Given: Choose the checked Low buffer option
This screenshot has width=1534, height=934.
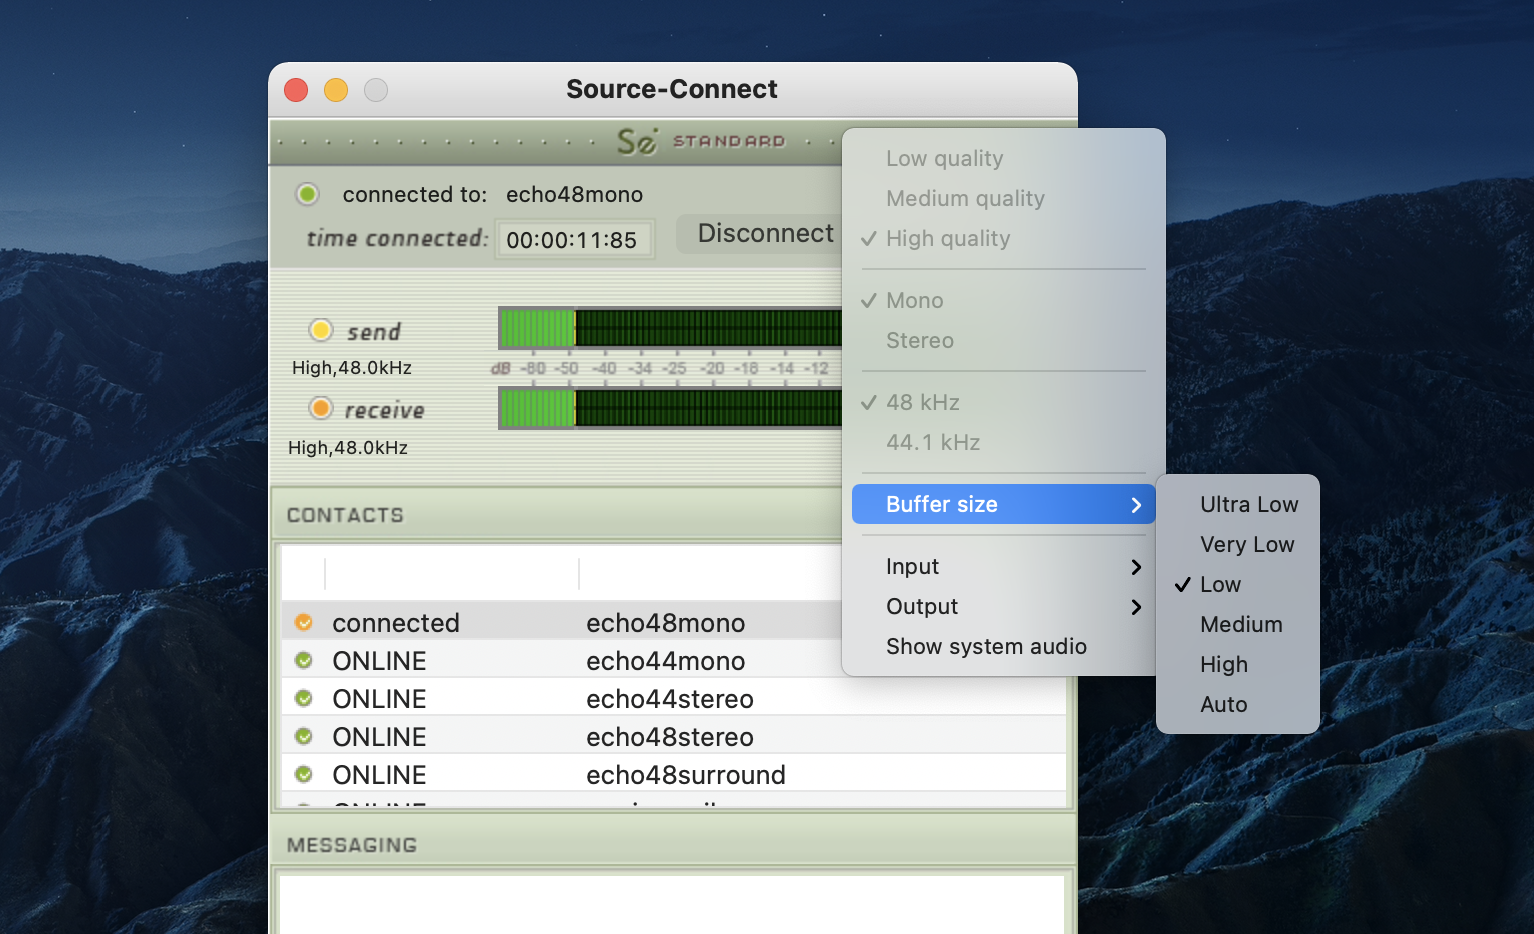Looking at the screenshot, I should [x=1220, y=584].
